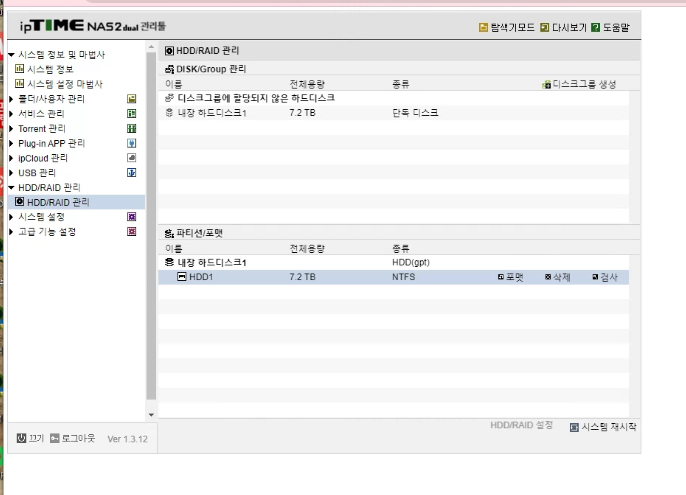Image resolution: width=686 pixels, height=495 pixels.
Task: Click disk icon of 내장 하드디스크1 in DISK/Group list
Action: pyautogui.click(x=169, y=113)
